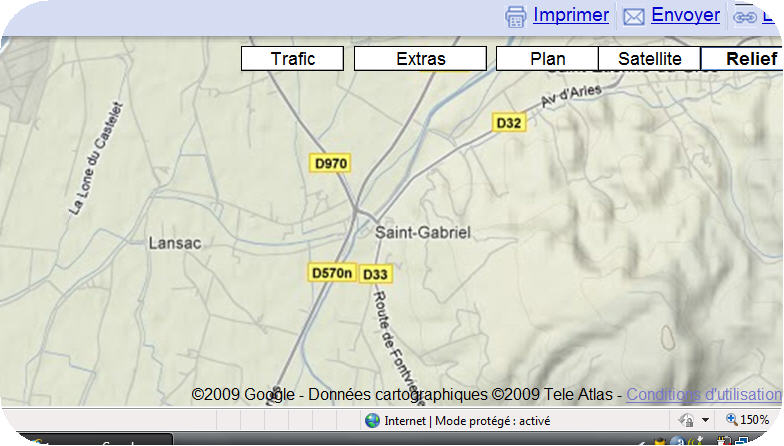Open the Extras overlay options
This screenshot has height=446, width=784.
point(420,59)
